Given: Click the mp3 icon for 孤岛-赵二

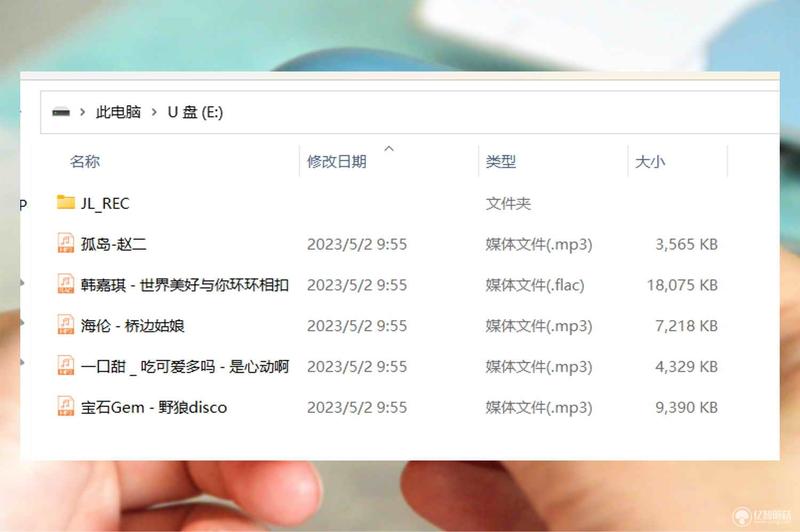Looking at the screenshot, I should point(65,243).
